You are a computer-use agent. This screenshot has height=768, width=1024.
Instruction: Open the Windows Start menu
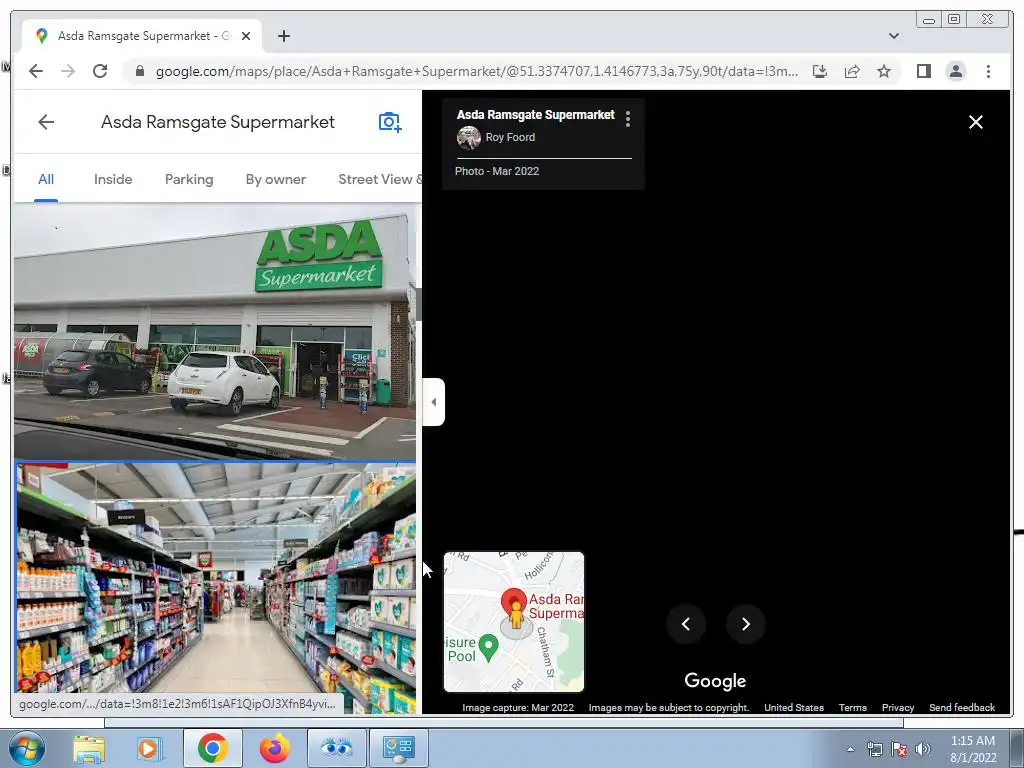click(x=25, y=748)
